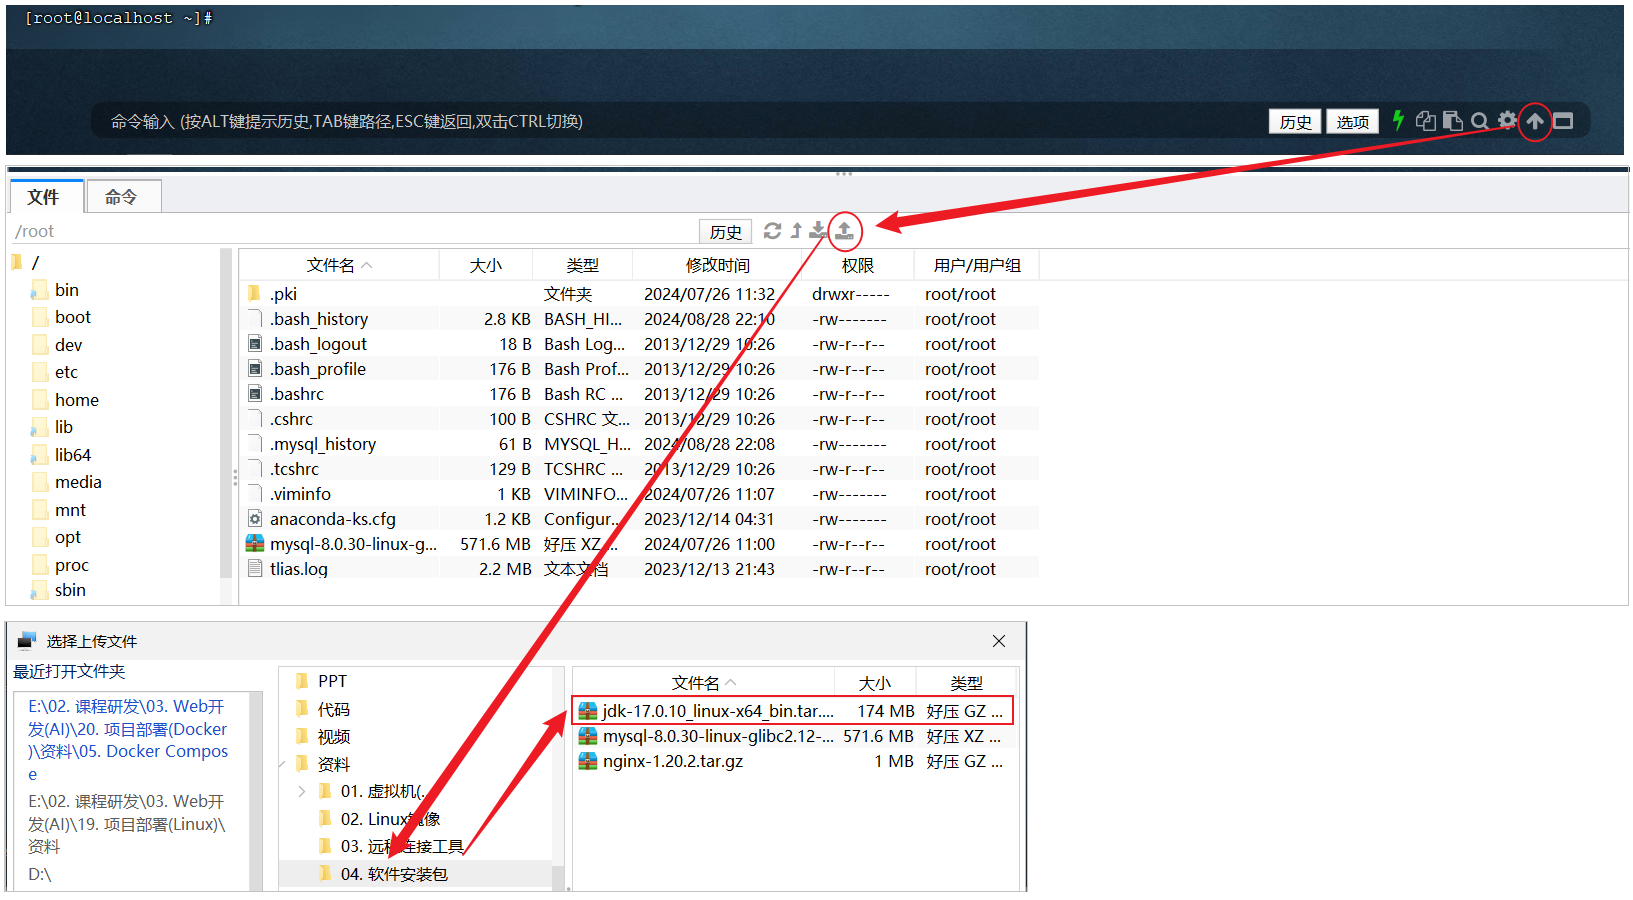
Task: Select the .cshrc file name
Action: pyautogui.click(x=291, y=419)
